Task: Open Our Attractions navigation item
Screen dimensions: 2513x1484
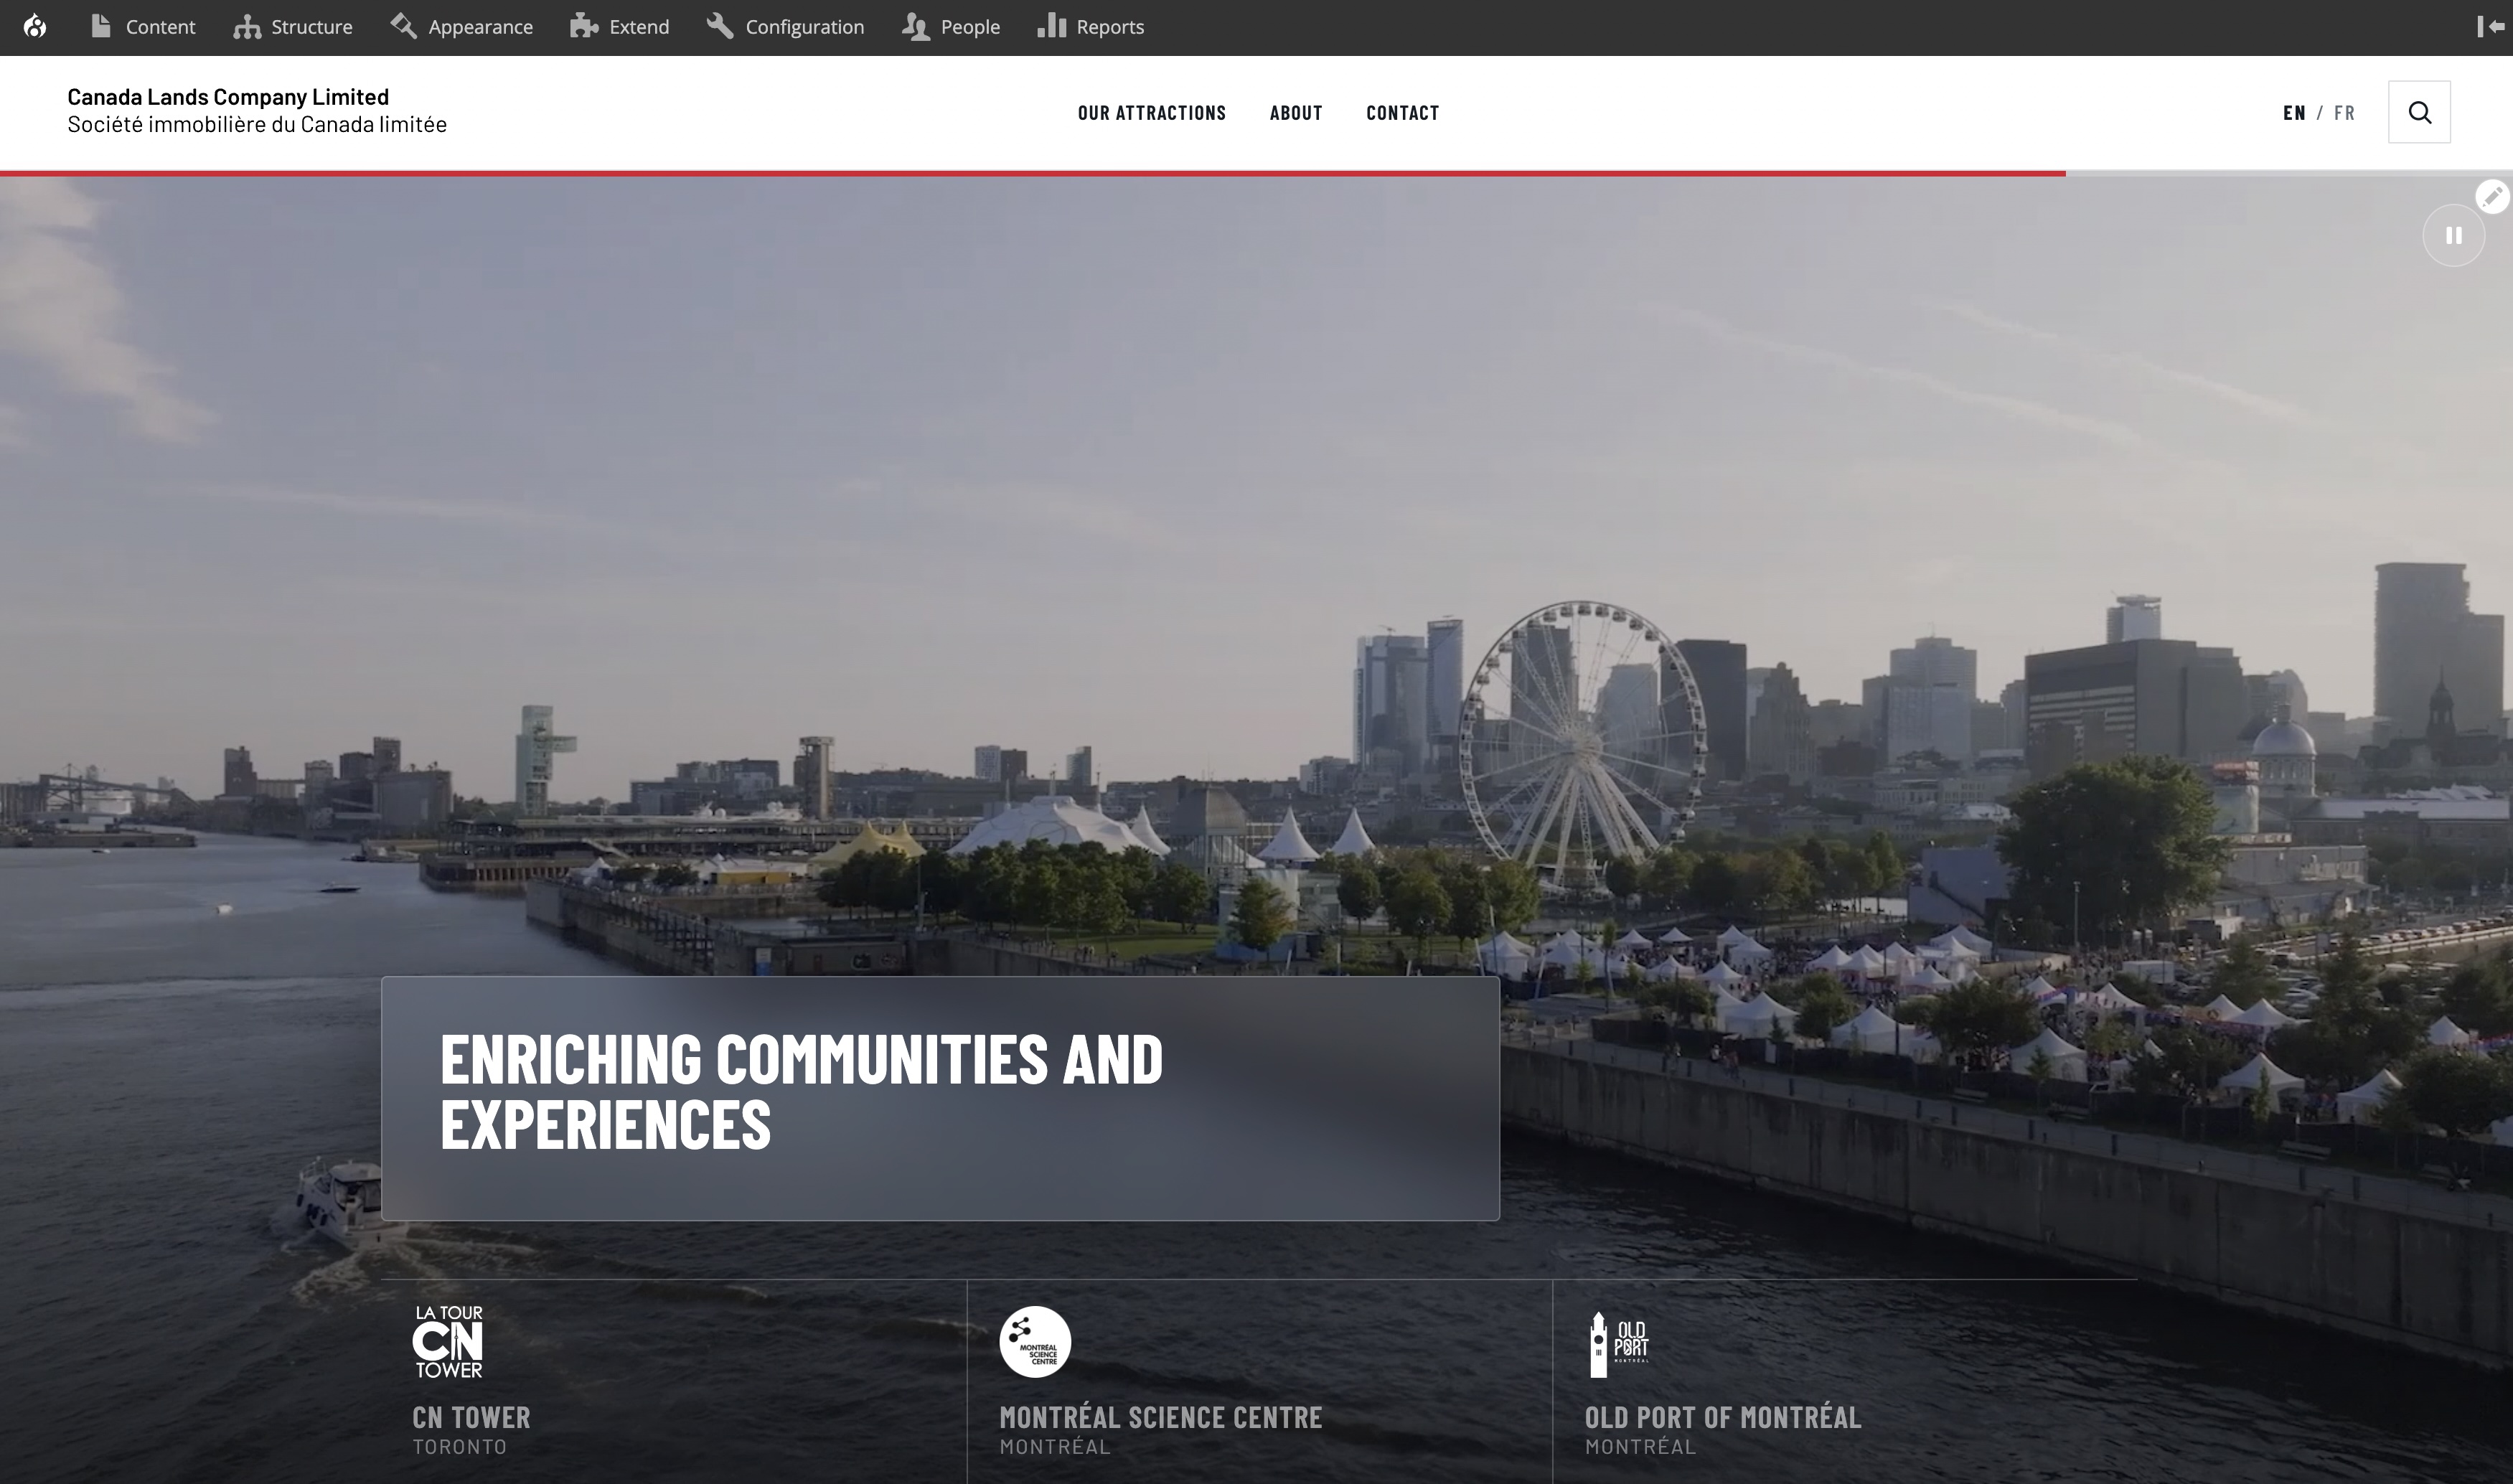Action: pyautogui.click(x=1152, y=113)
